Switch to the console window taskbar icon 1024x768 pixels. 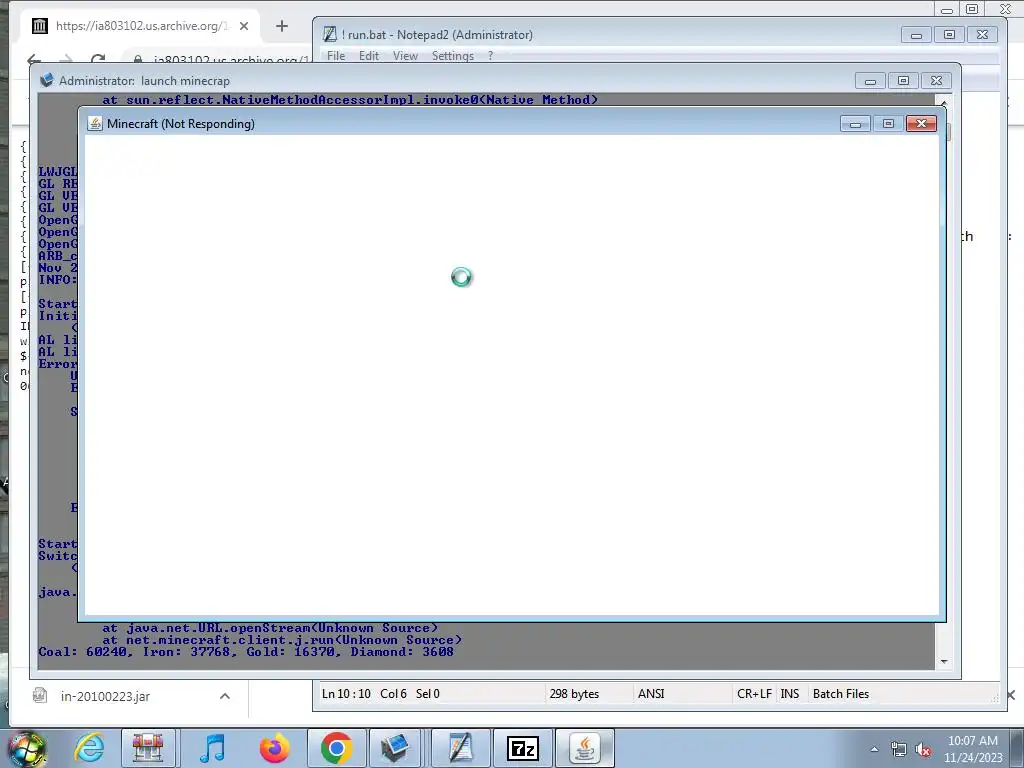point(394,748)
